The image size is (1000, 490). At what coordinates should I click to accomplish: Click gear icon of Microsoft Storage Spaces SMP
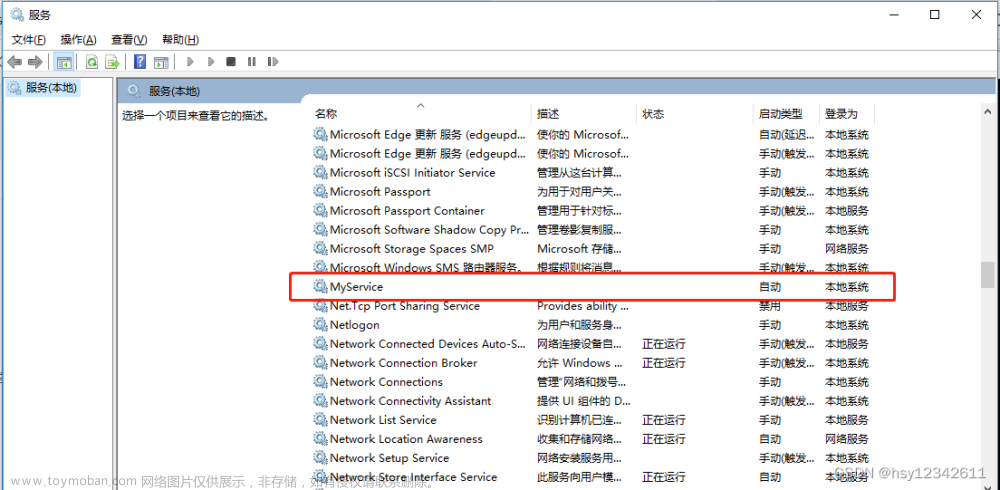320,249
